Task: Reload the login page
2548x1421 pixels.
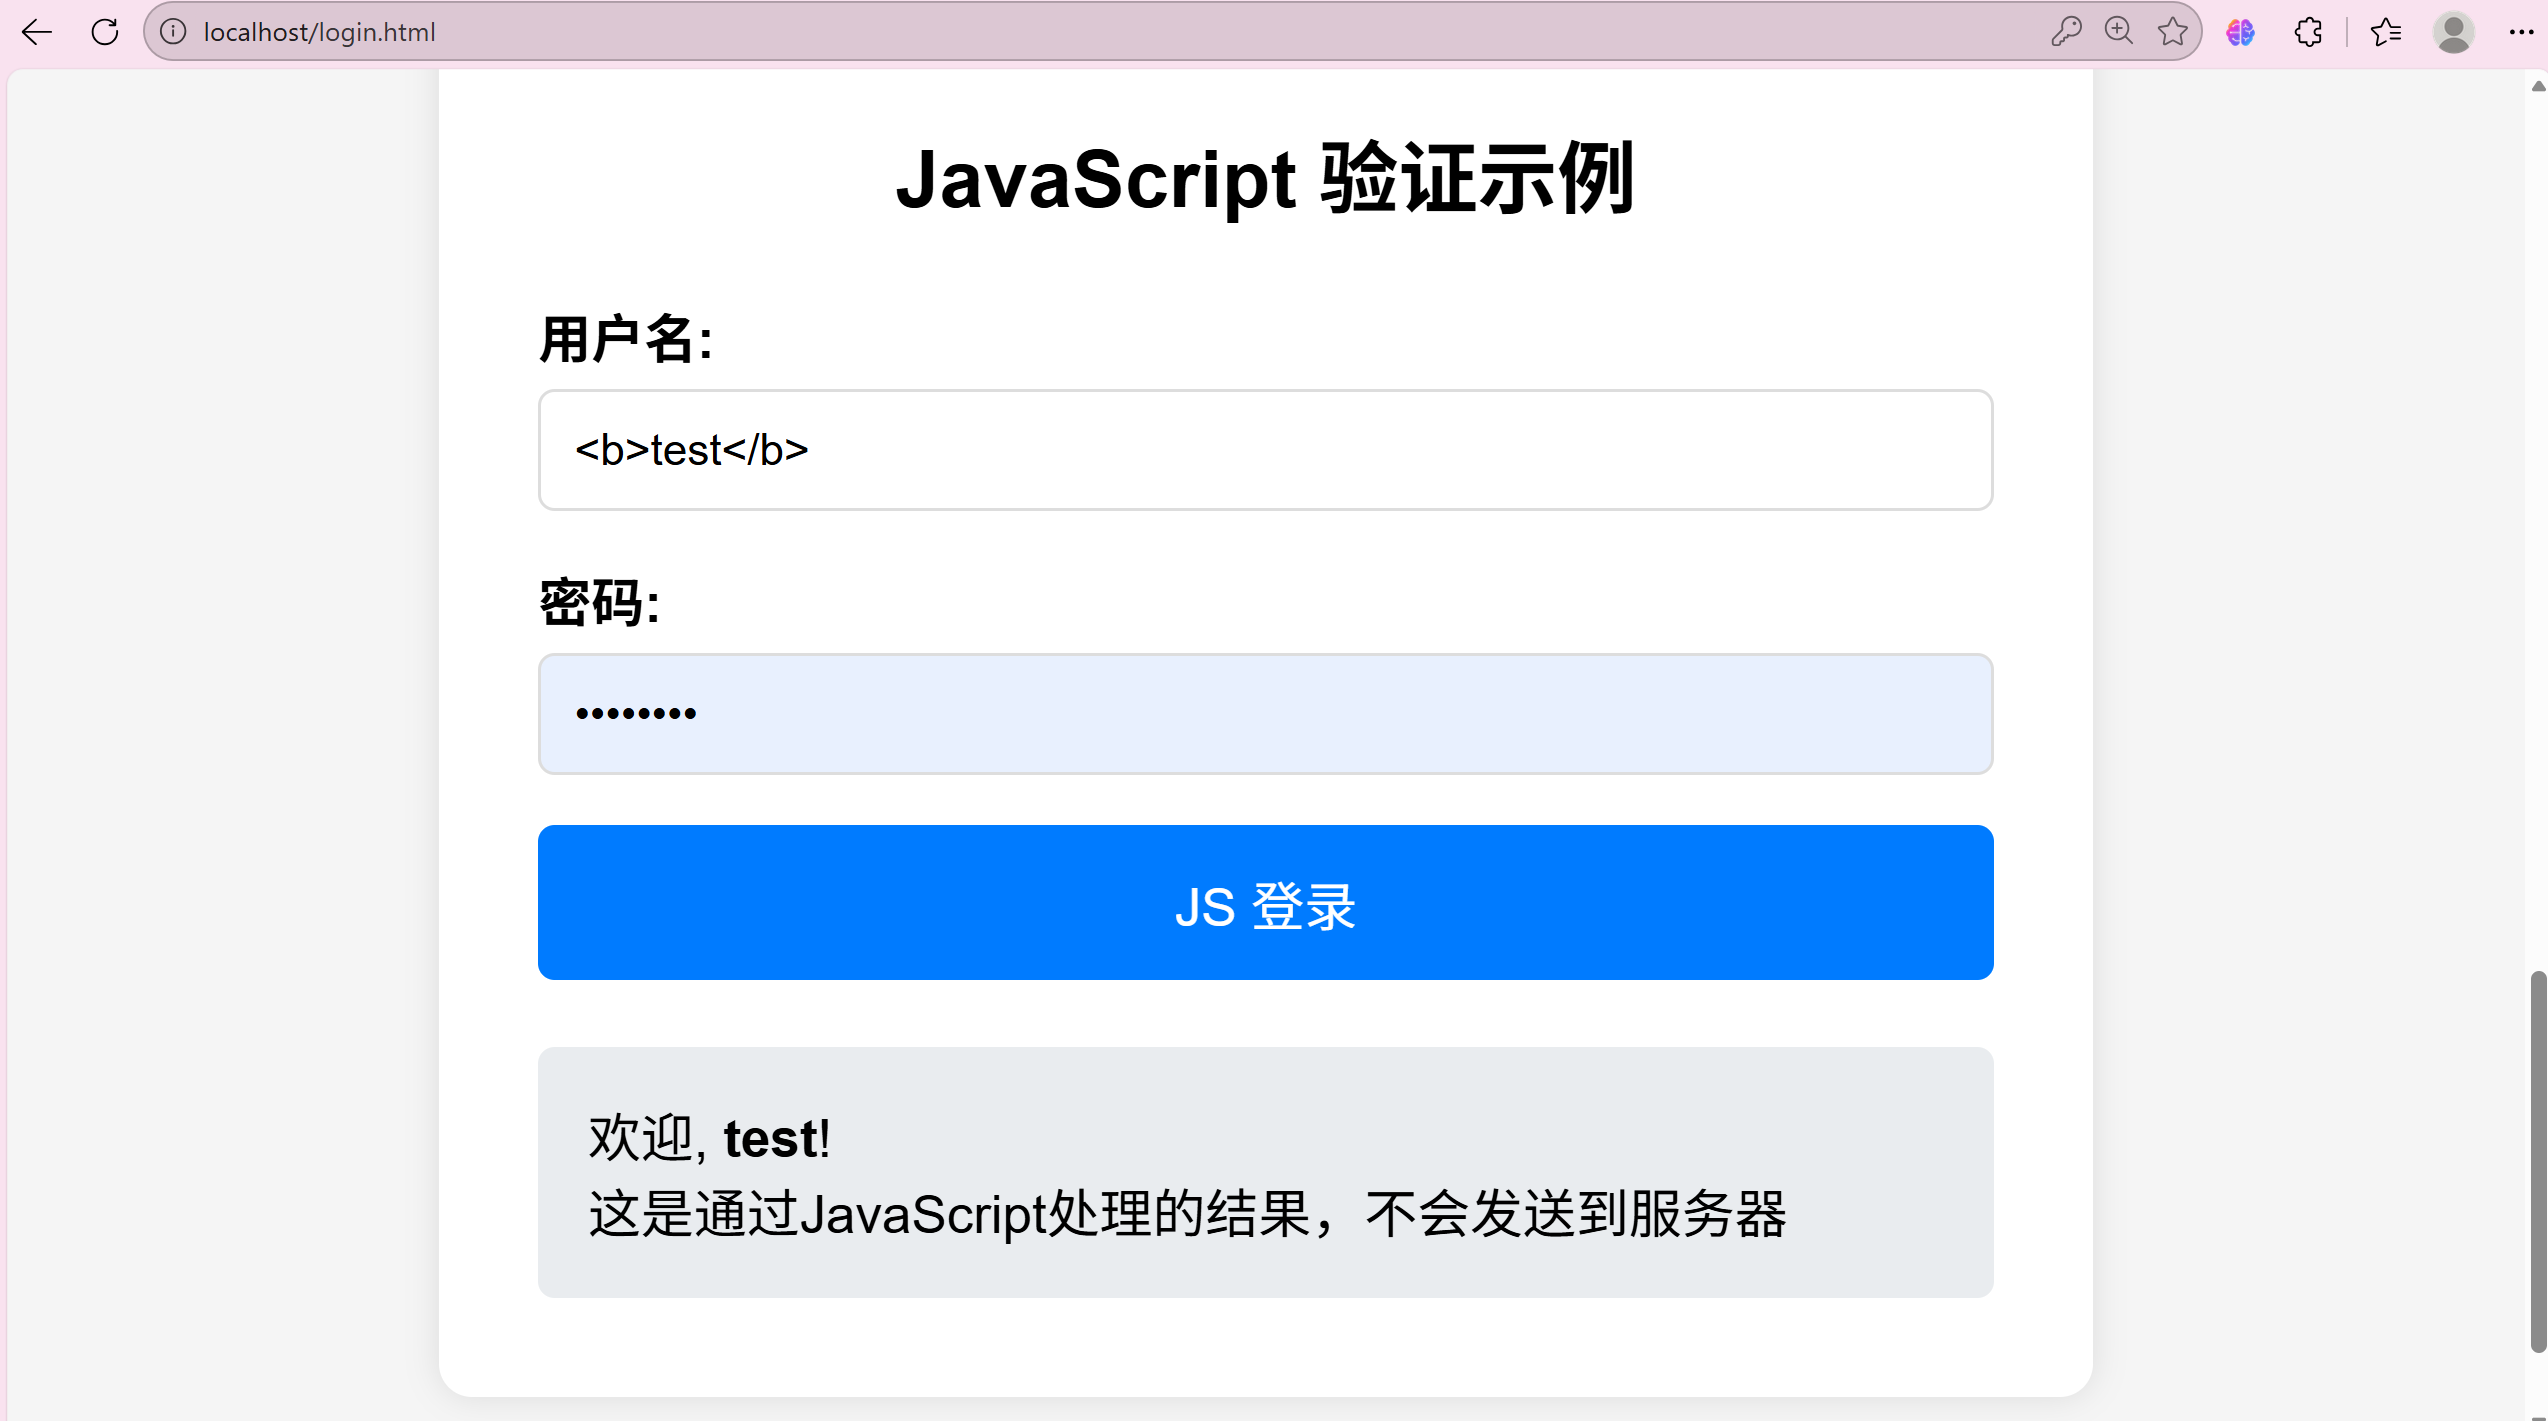Action: tap(105, 32)
